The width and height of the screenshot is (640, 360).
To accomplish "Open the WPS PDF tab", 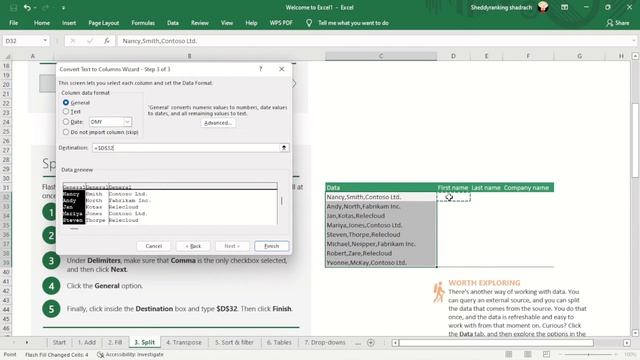I will [x=281, y=23].
